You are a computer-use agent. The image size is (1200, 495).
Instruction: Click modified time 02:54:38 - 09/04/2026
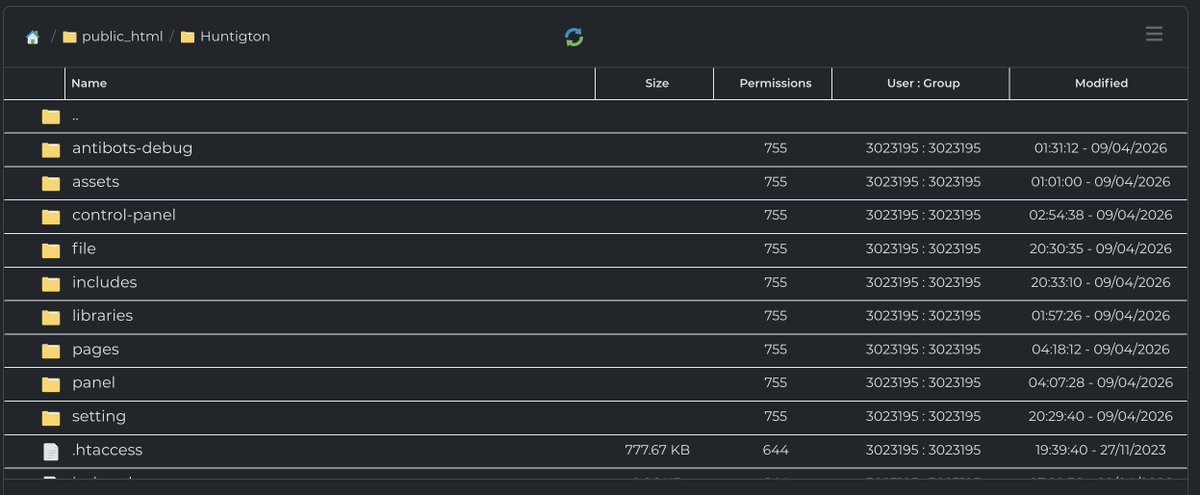pos(1101,215)
